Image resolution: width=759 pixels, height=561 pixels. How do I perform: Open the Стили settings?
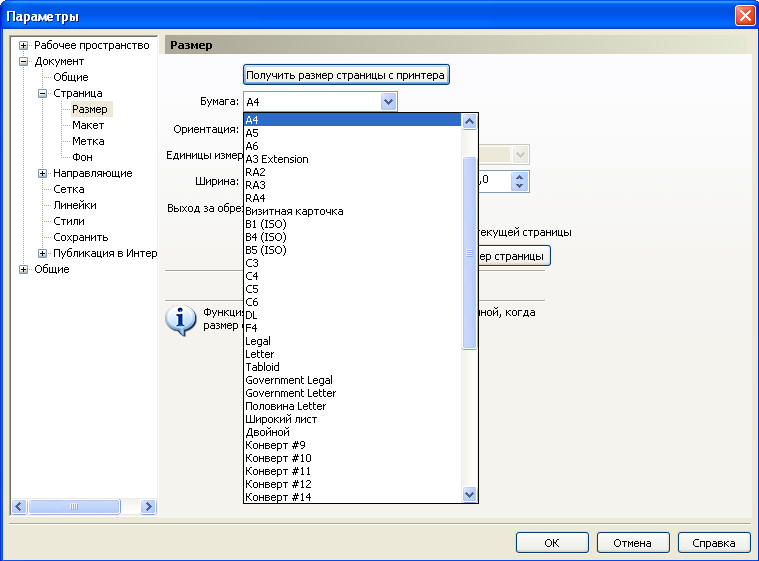(69, 221)
